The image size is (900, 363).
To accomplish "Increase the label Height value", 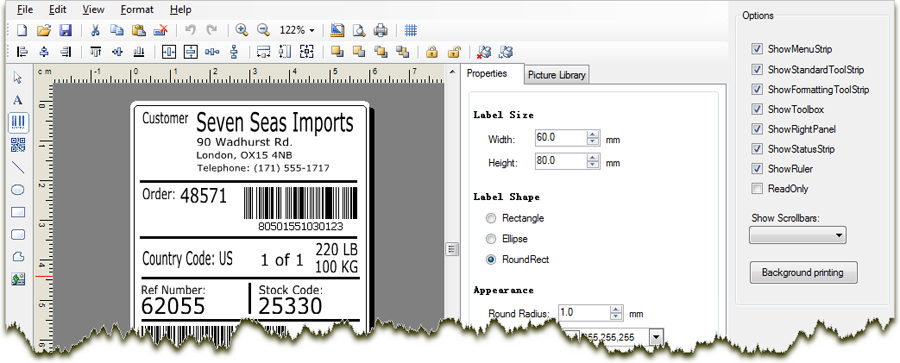I will tap(593, 157).
